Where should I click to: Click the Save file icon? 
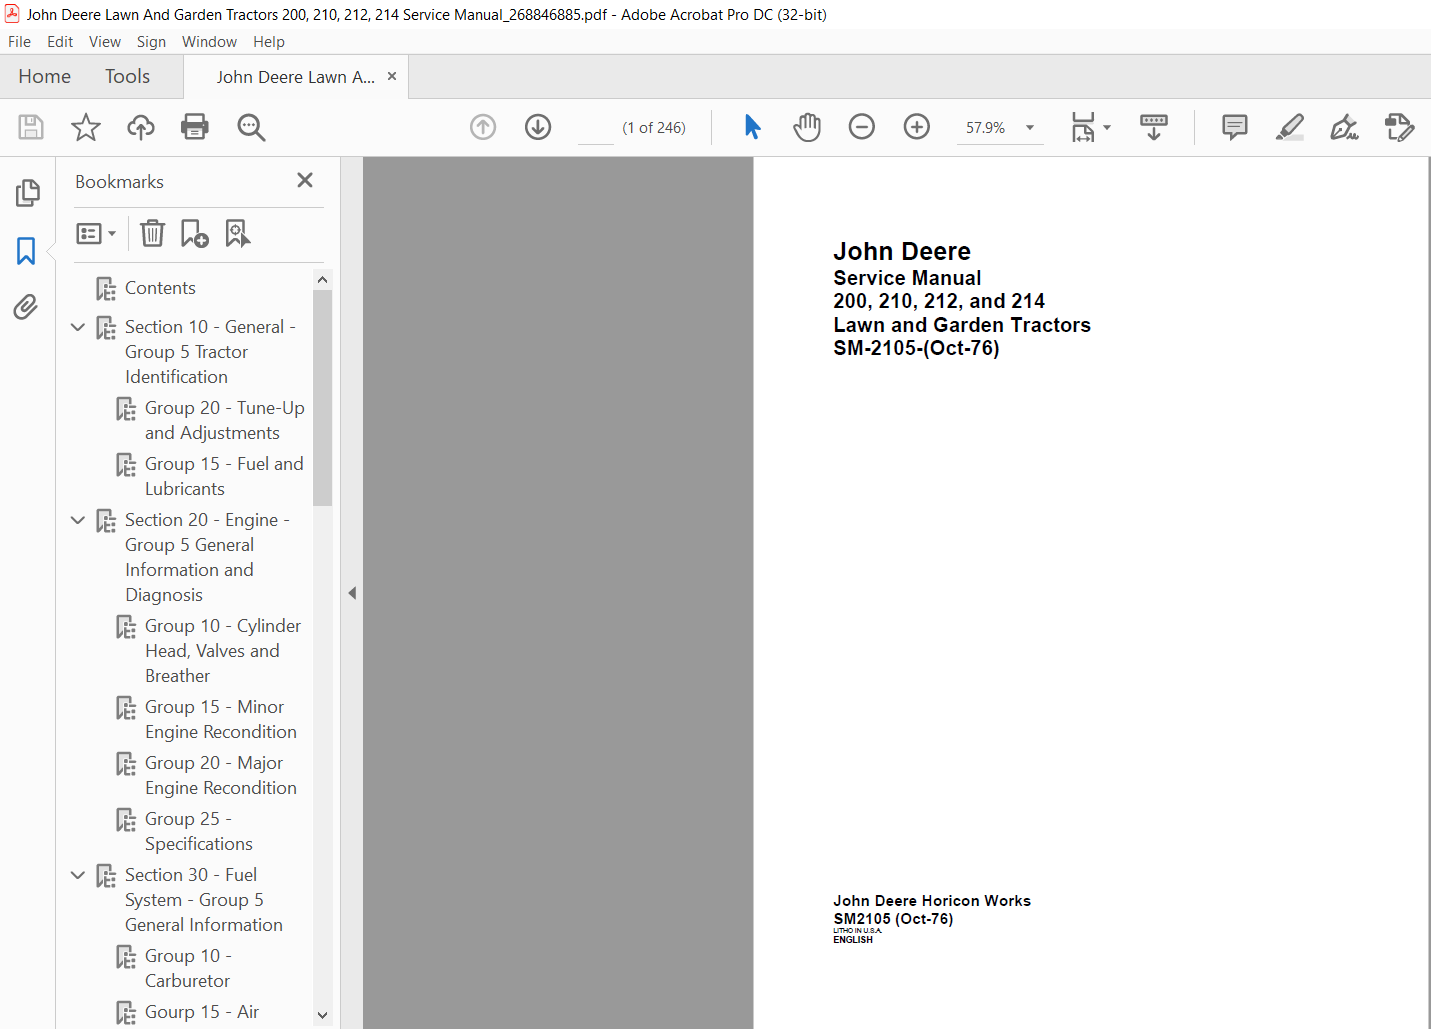pos(31,127)
